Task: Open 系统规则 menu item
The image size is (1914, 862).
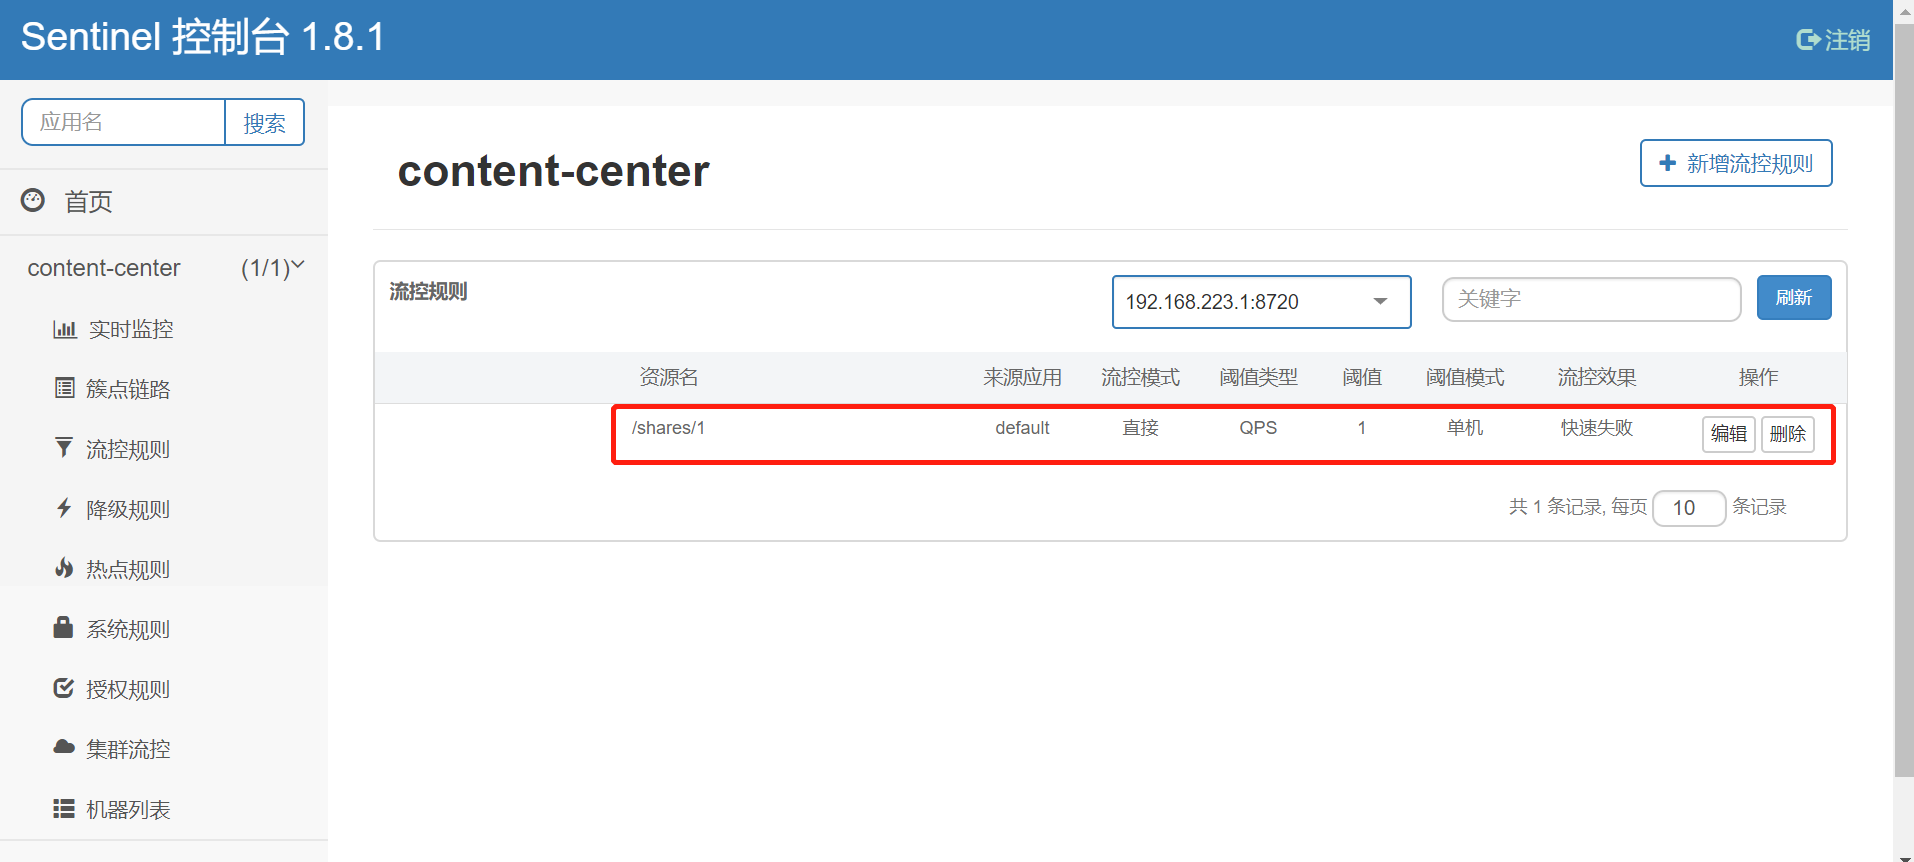Action: tap(128, 629)
